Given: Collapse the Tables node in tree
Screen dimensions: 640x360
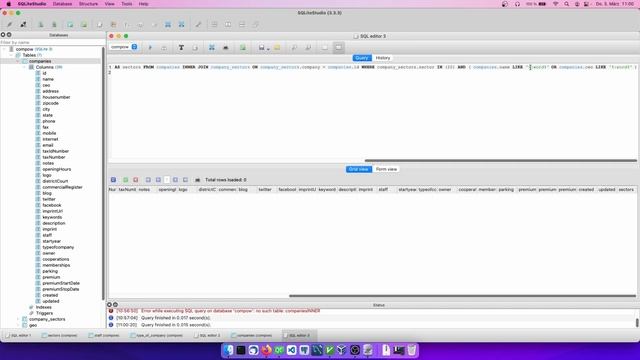Looking at the screenshot, I should (11, 55).
